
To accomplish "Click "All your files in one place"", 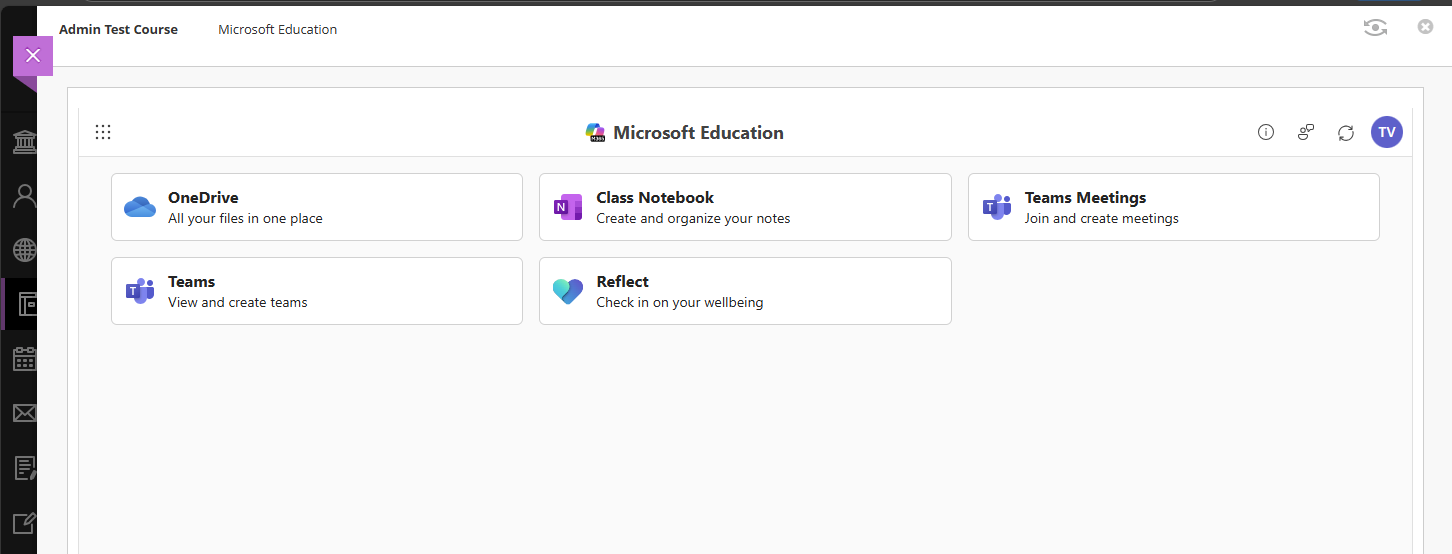I will (x=245, y=218).
